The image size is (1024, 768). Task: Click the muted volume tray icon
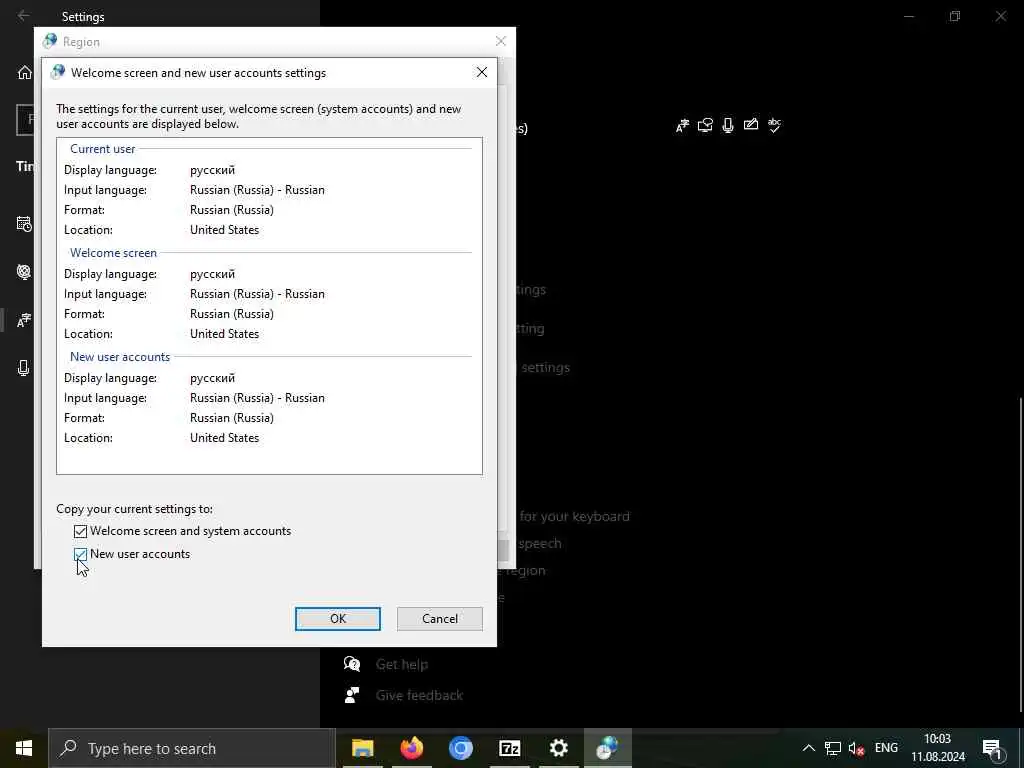pos(856,748)
